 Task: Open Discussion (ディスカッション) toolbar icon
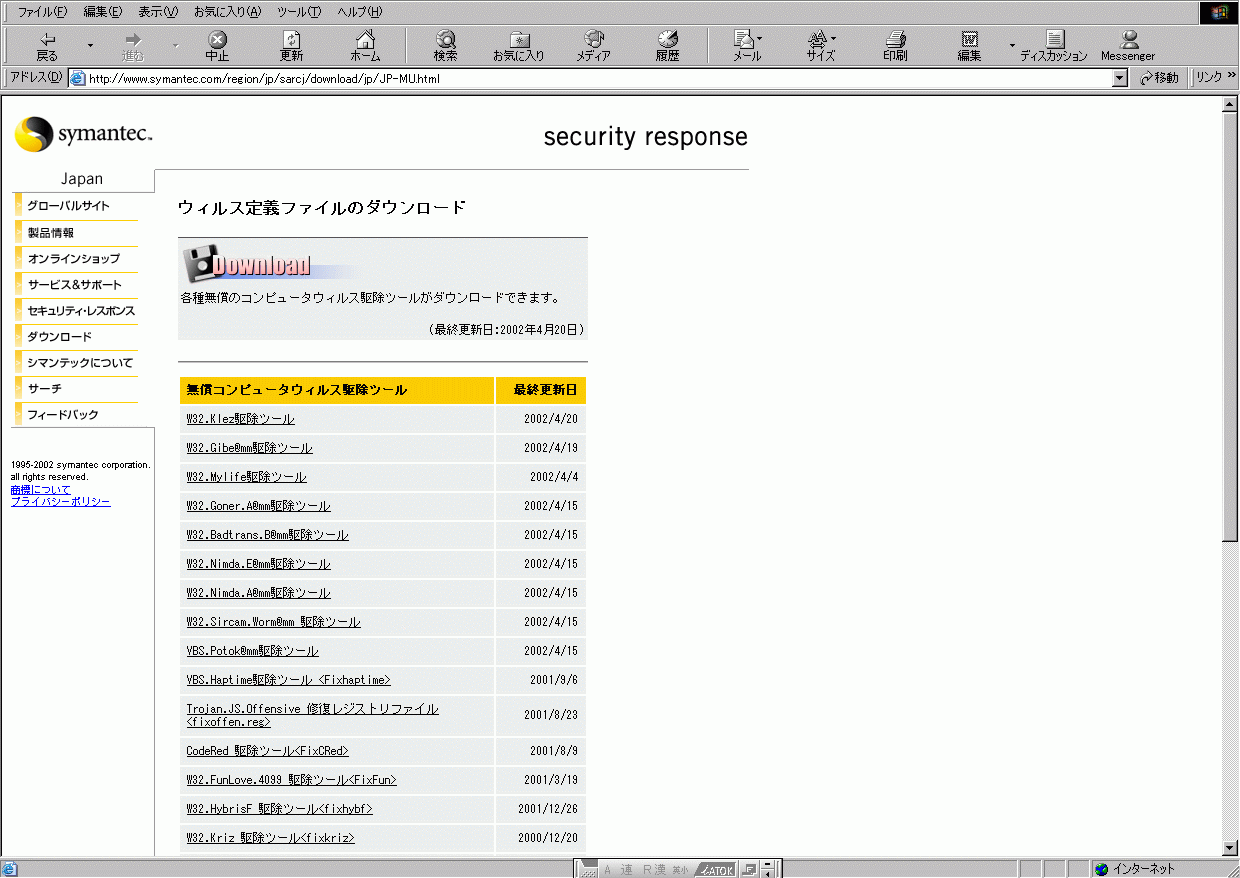tap(1054, 46)
